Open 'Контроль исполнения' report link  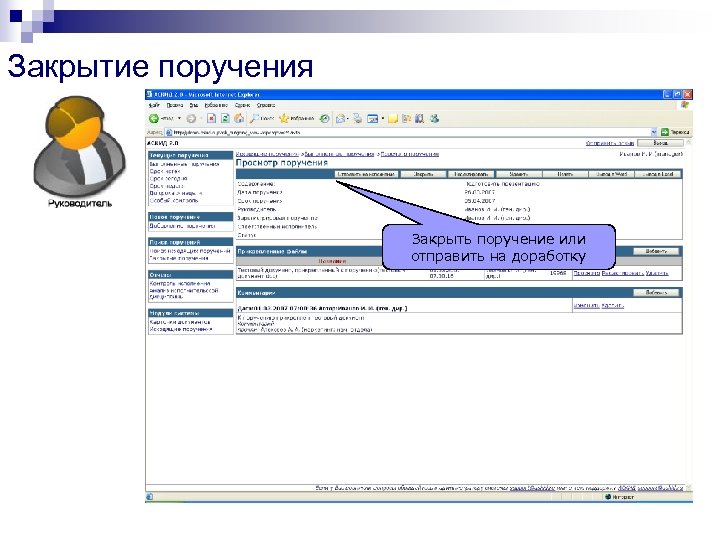[180, 284]
